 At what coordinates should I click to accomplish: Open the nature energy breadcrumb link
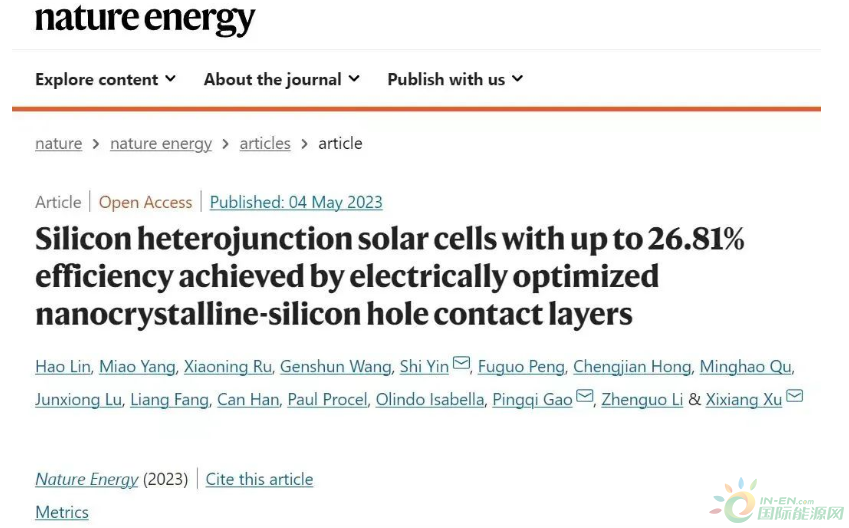coord(161,143)
